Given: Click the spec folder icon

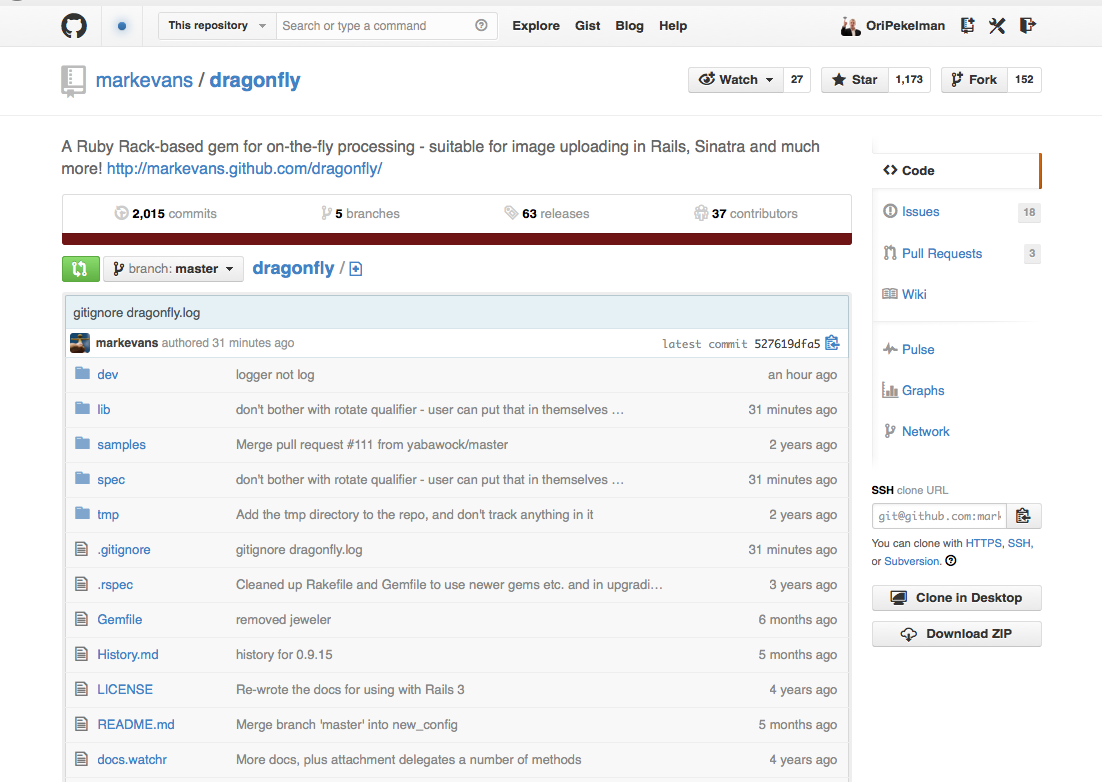Looking at the screenshot, I should (x=82, y=478).
